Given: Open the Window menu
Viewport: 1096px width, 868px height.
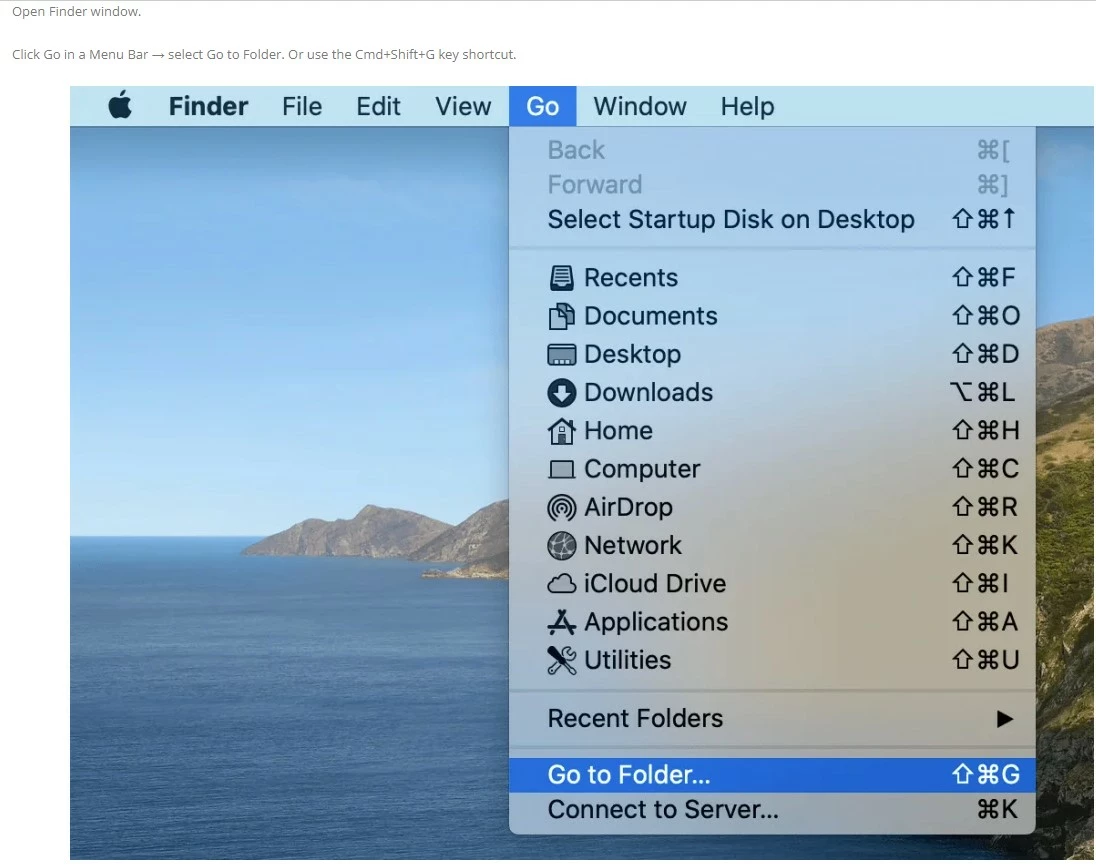Looking at the screenshot, I should pyautogui.click(x=640, y=106).
